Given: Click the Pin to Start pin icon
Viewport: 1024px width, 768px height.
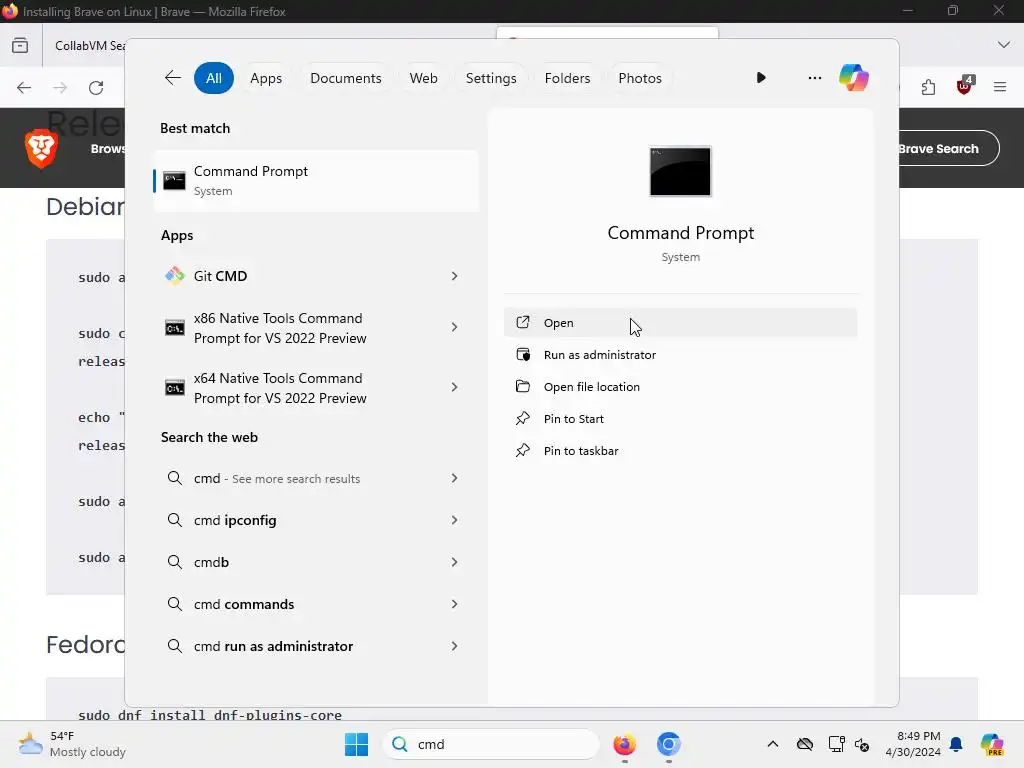Looking at the screenshot, I should point(523,418).
